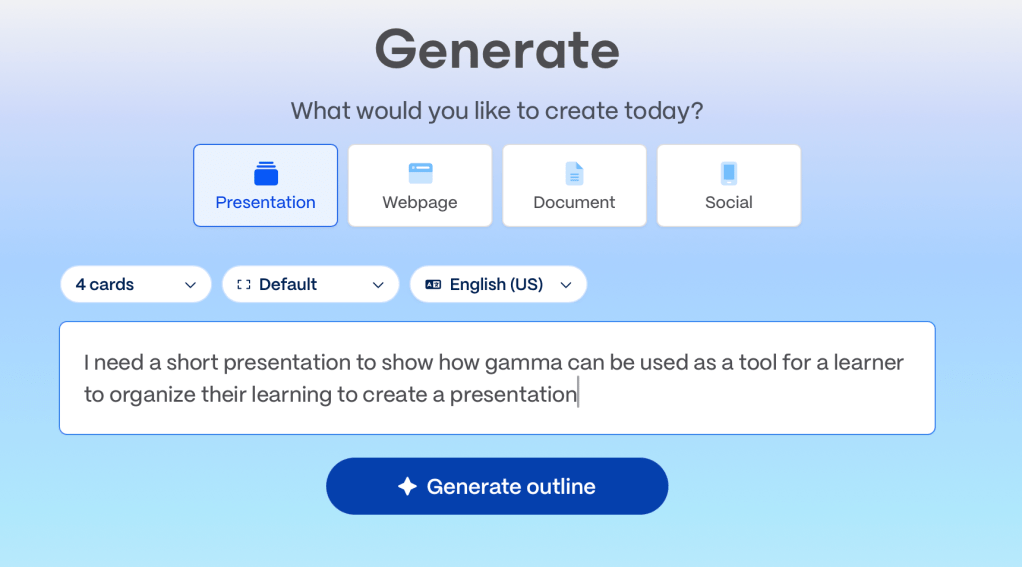Click inside the presentation prompt text box

[x=497, y=378]
